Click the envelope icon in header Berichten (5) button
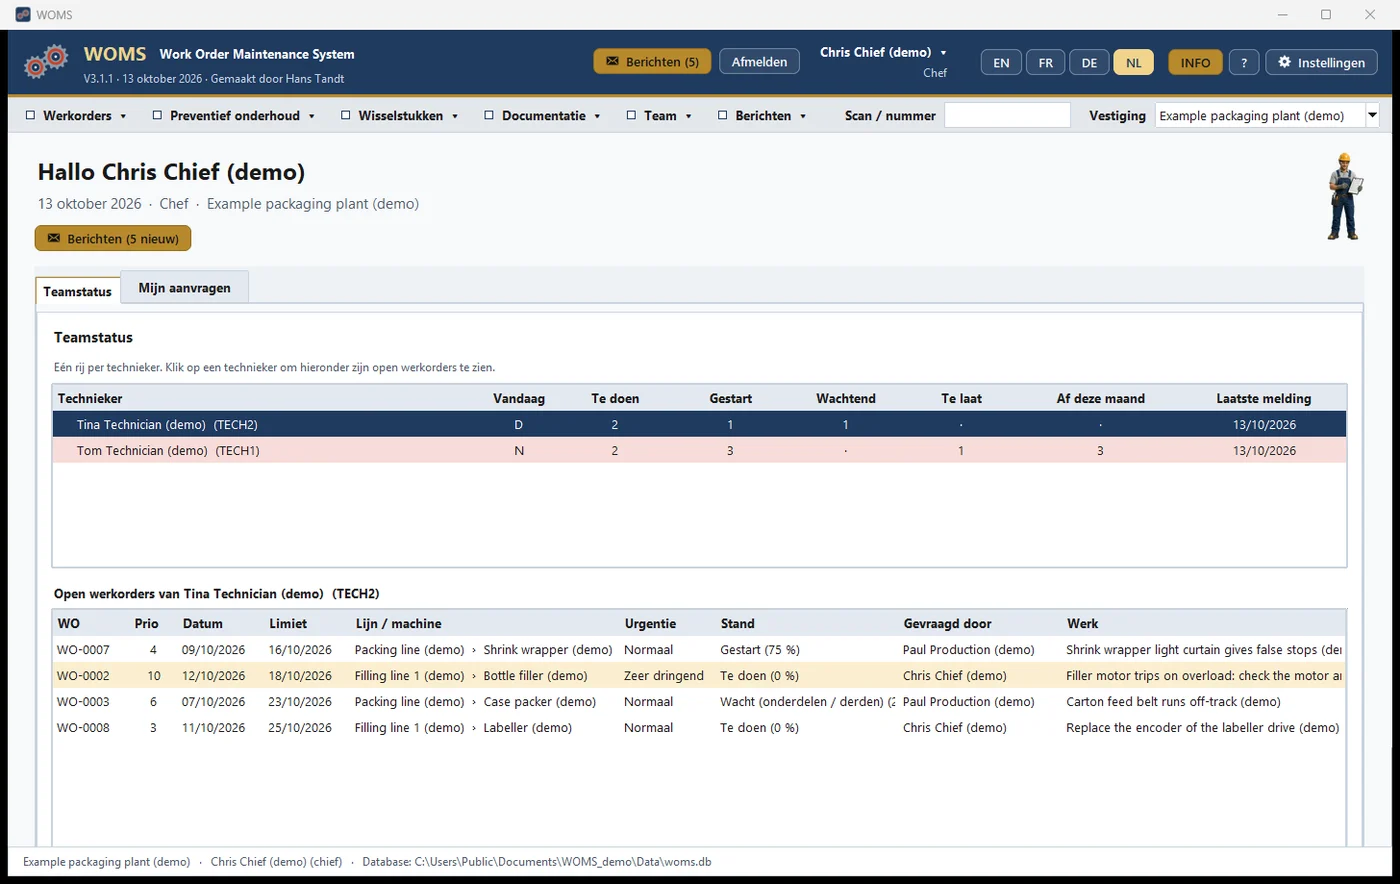Image resolution: width=1400 pixels, height=884 pixels. [612, 61]
